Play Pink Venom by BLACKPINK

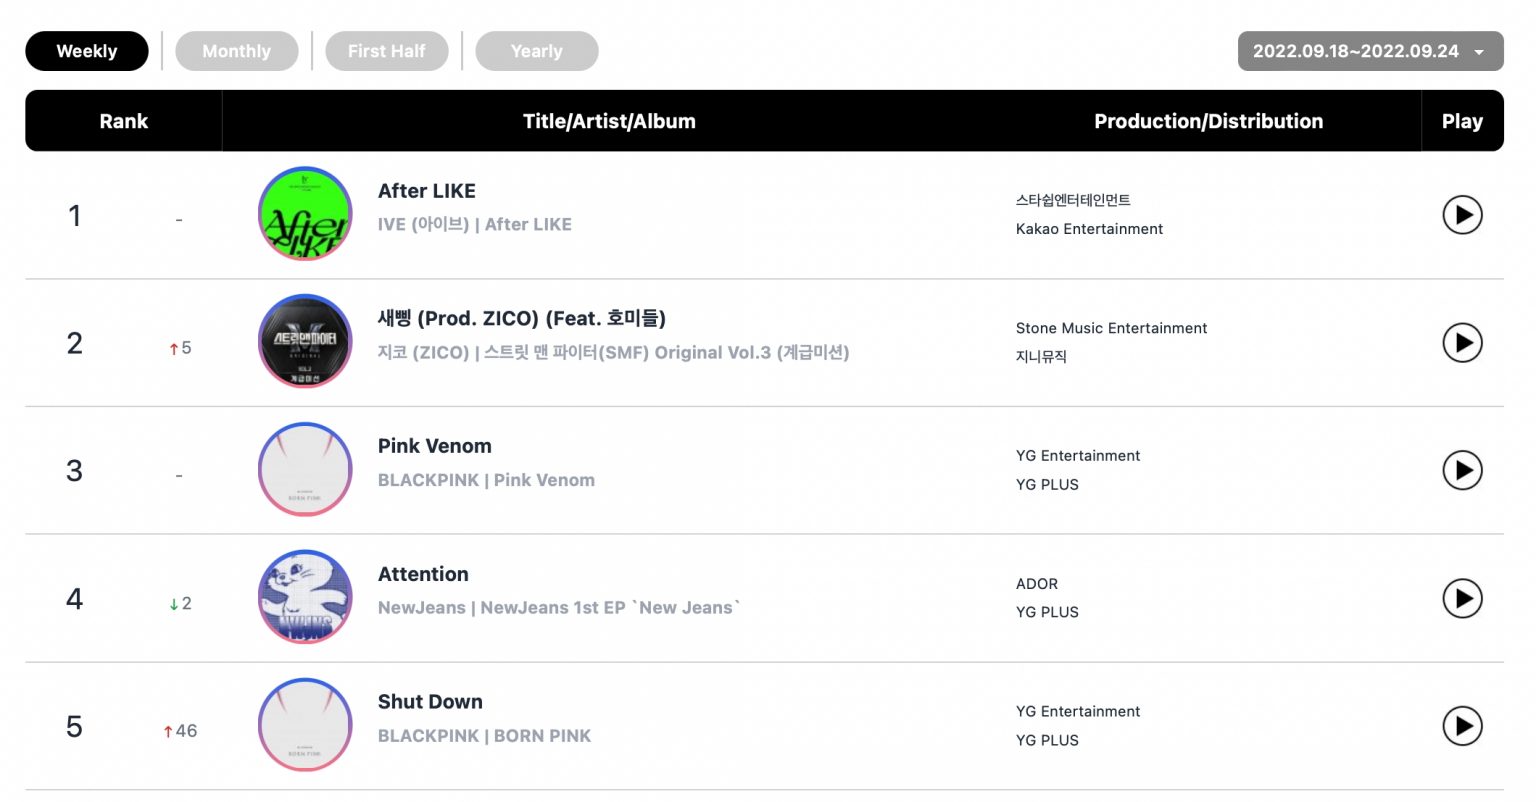tap(1462, 470)
